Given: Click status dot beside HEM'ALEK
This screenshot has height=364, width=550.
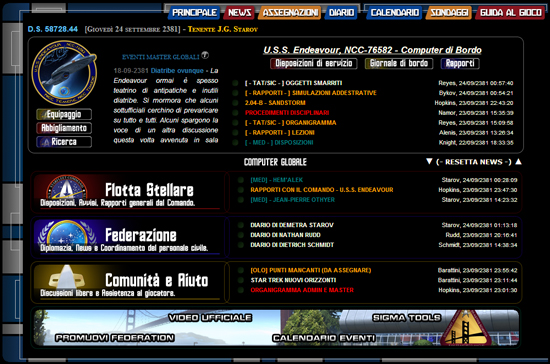Looking at the screenshot, I should tap(241, 180).
